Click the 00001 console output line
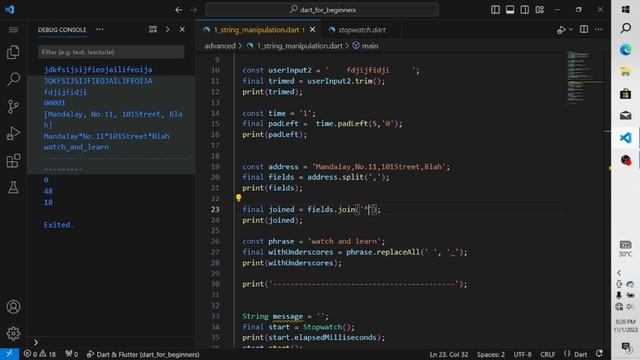This screenshot has height=360, width=640. (x=54, y=103)
